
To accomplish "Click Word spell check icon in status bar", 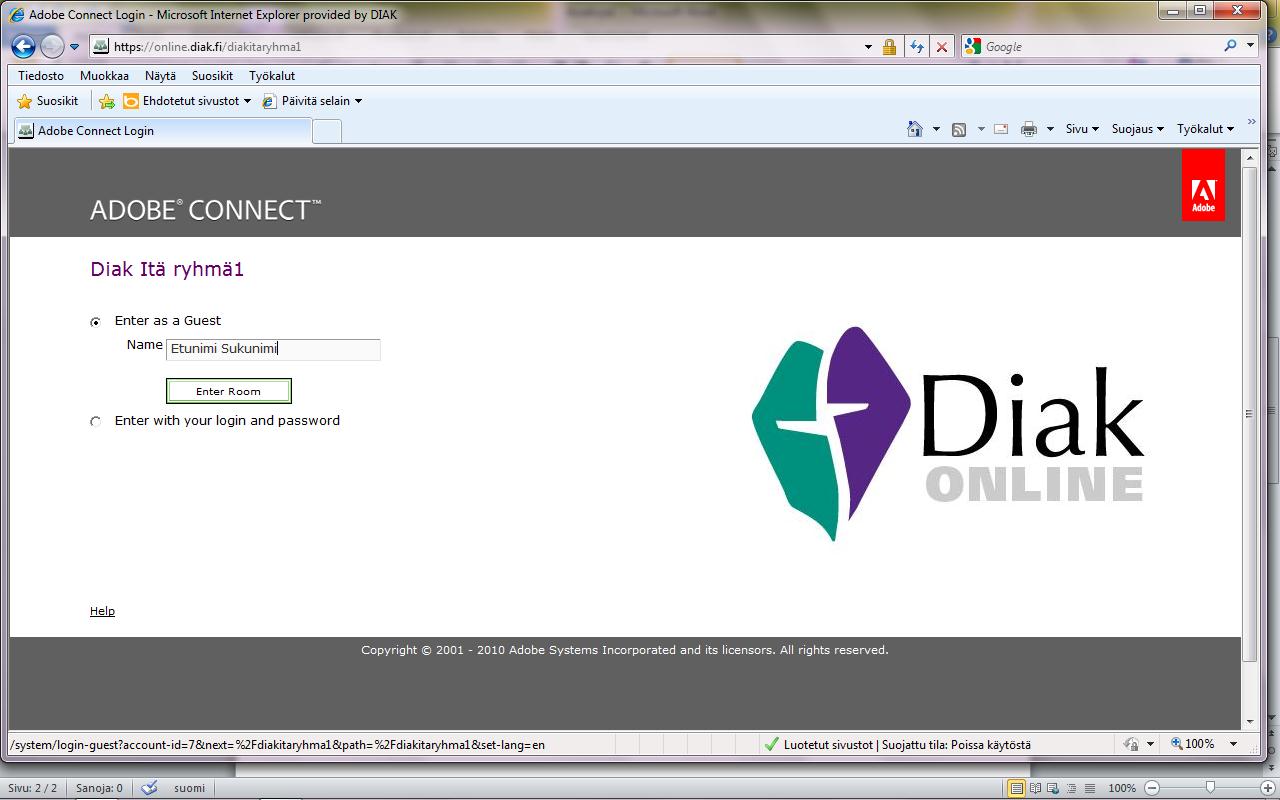I will [x=149, y=788].
